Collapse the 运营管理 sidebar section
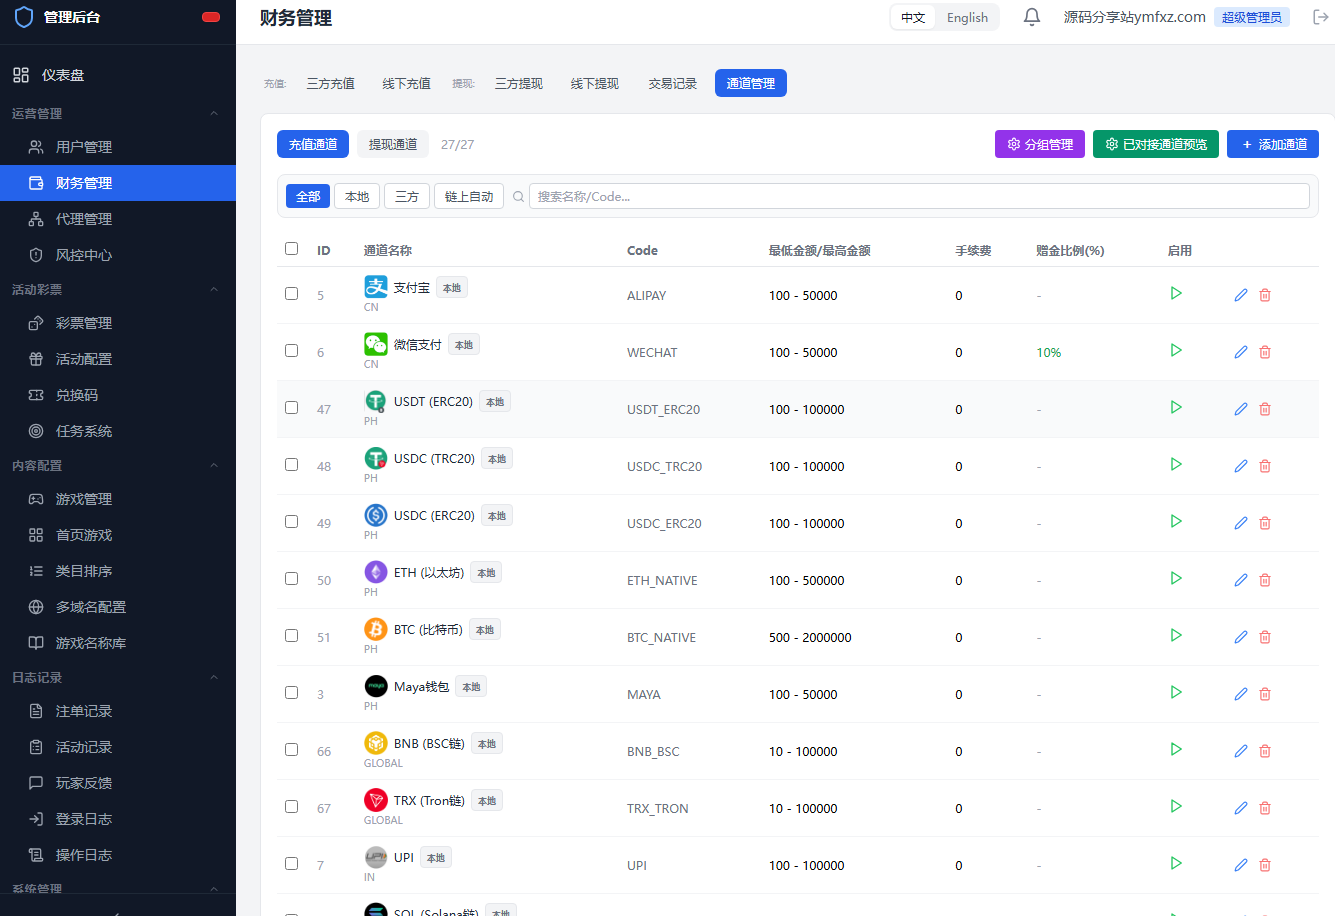Viewport: 1335px width, 916px height. pos(214,113)
